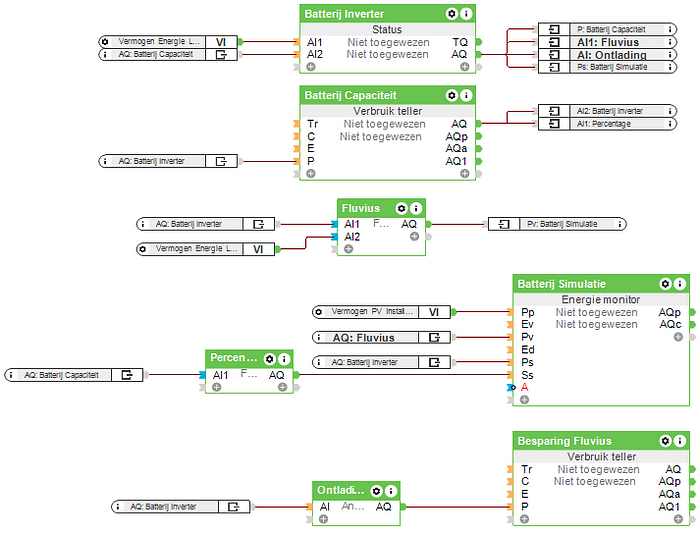The width and height of the screenshot is (700, 533).
Task: Click gear icon on Vermogen PV Install input
Action: [320, 312]
